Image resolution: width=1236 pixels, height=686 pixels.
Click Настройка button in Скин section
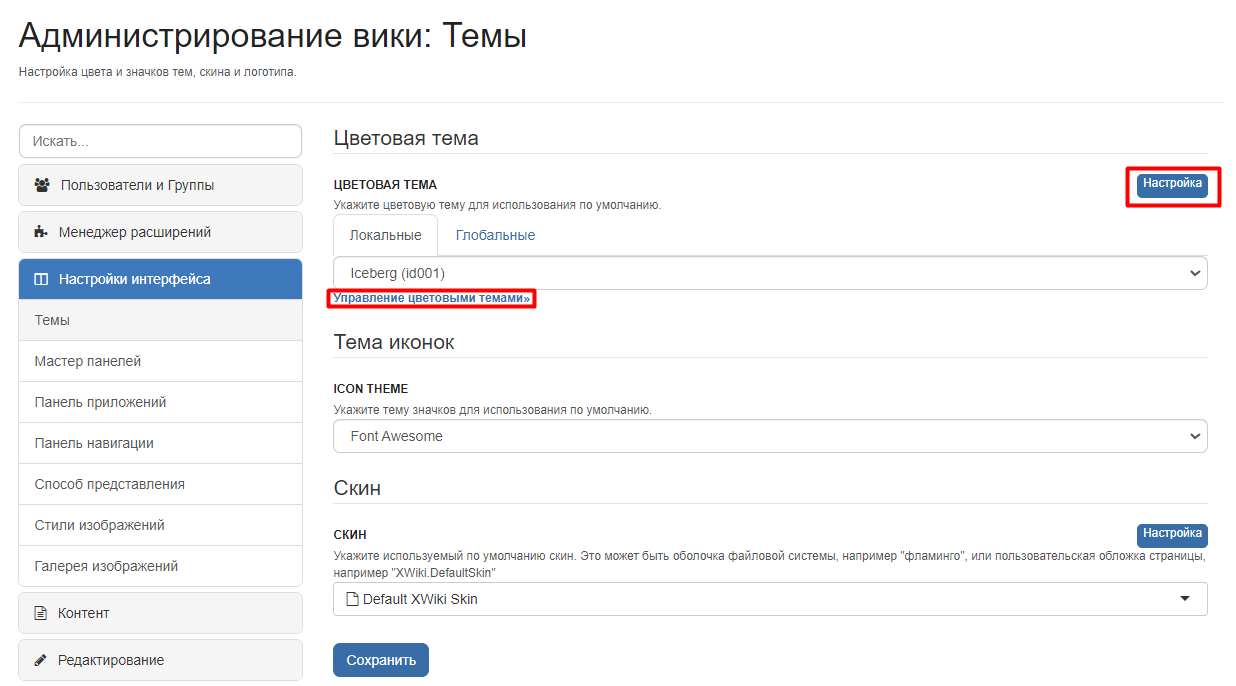pyautogui.click(x=1172, y=535)
